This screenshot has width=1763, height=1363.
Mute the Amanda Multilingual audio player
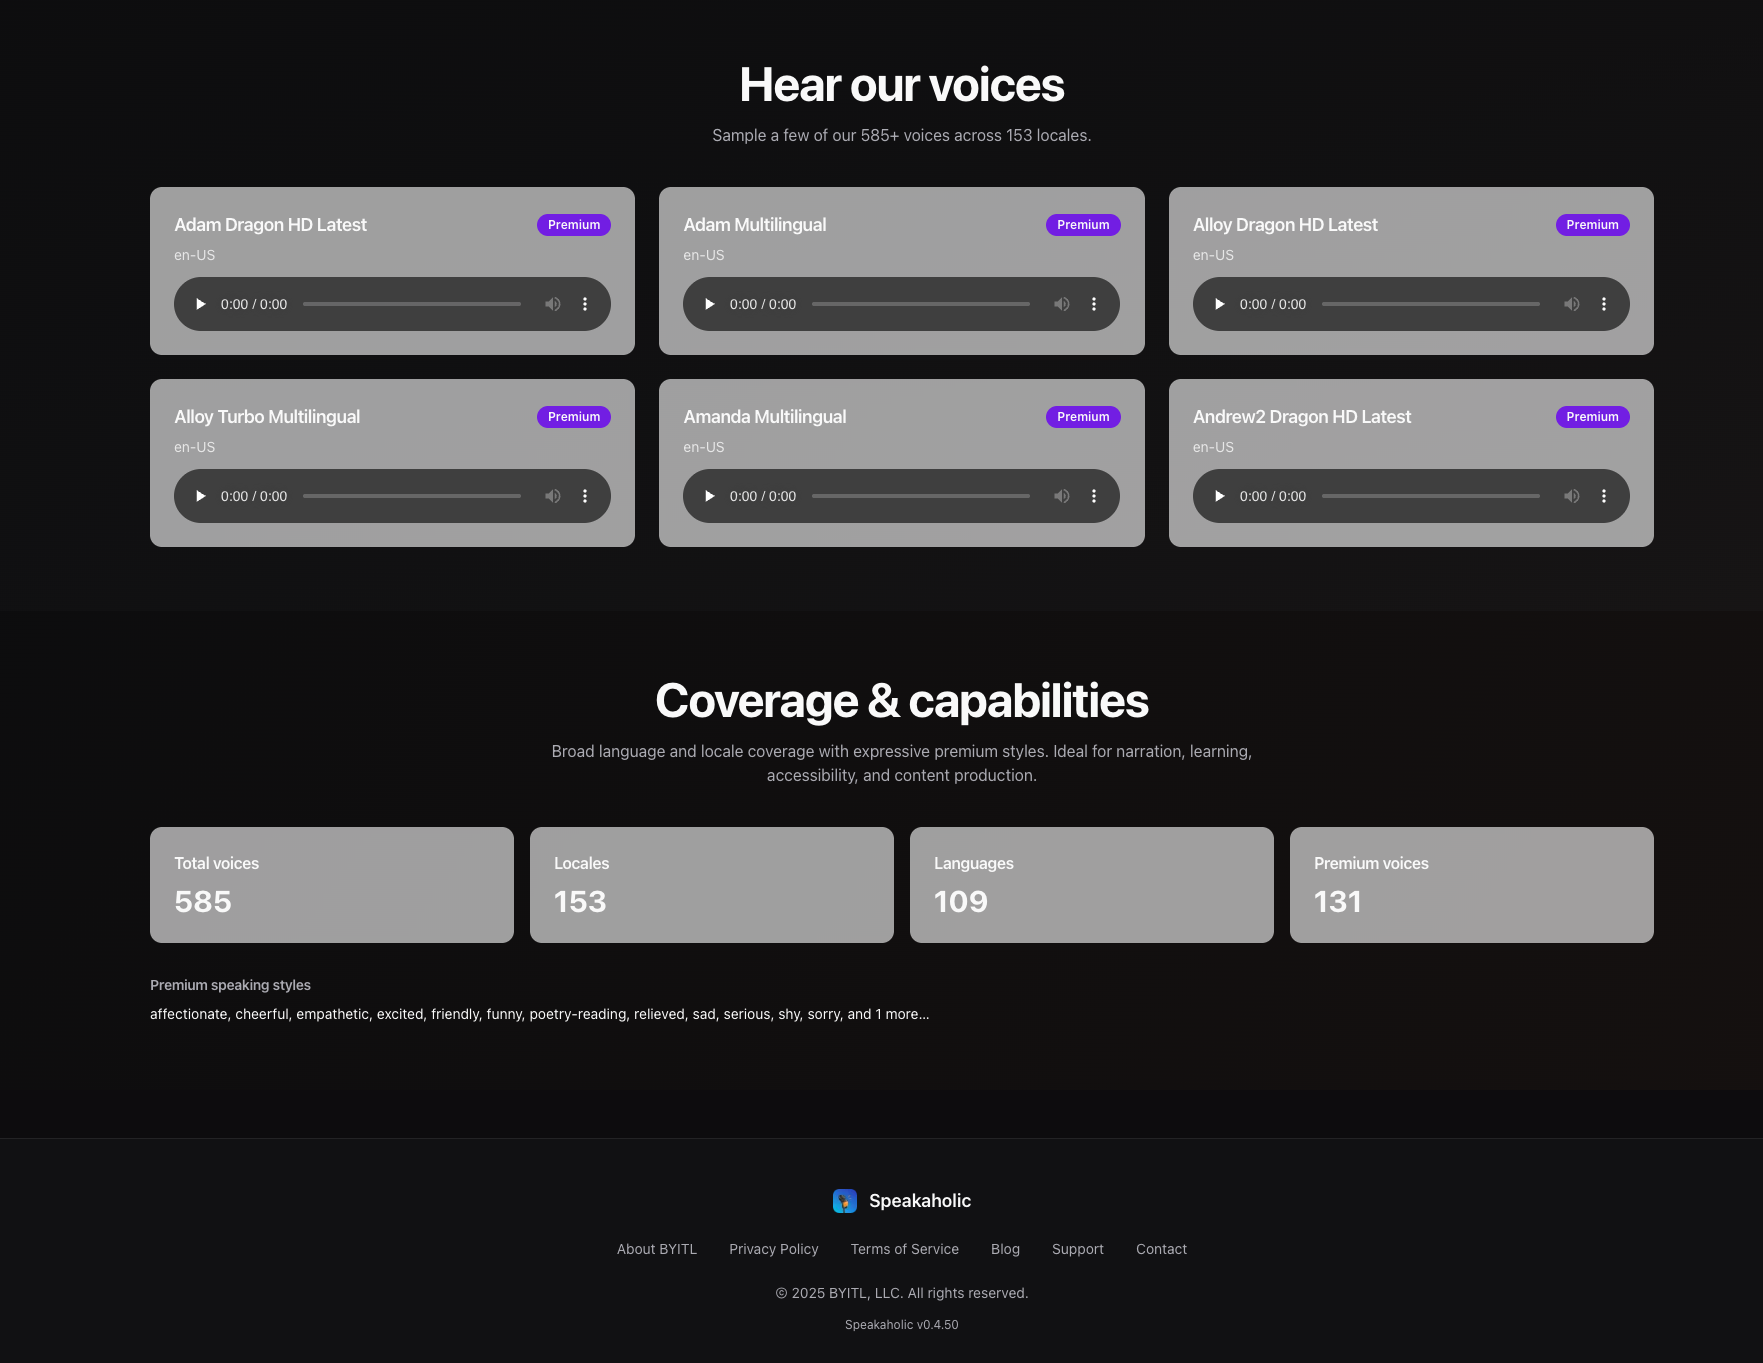[x=1062, y=496]
